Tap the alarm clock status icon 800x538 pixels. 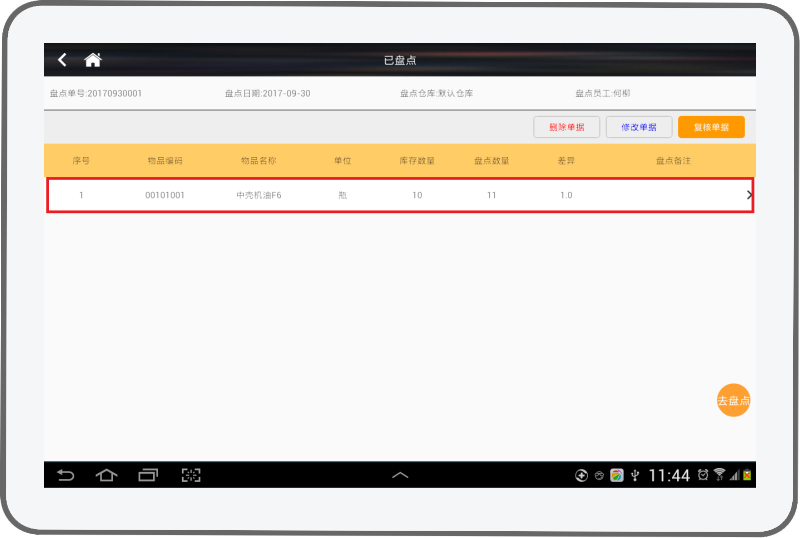703,475
